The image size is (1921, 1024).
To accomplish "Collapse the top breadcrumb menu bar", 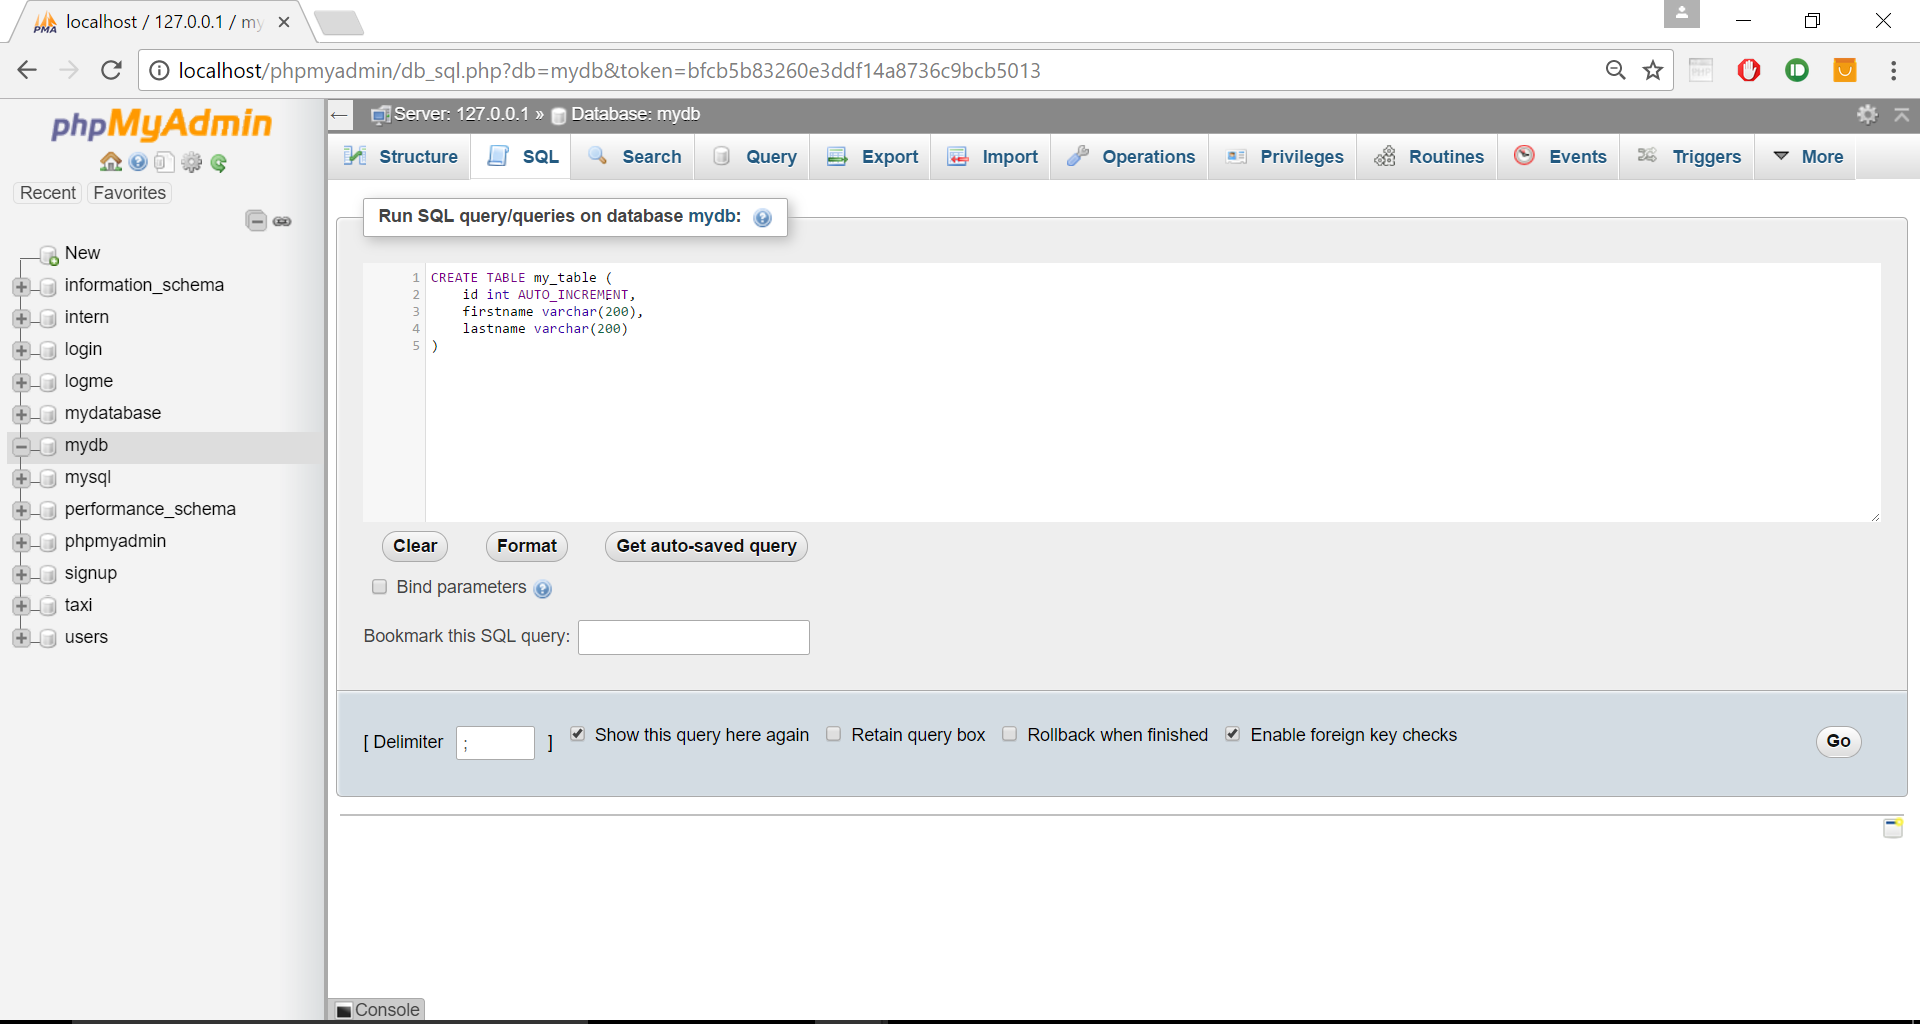I will click(1902, 114).
